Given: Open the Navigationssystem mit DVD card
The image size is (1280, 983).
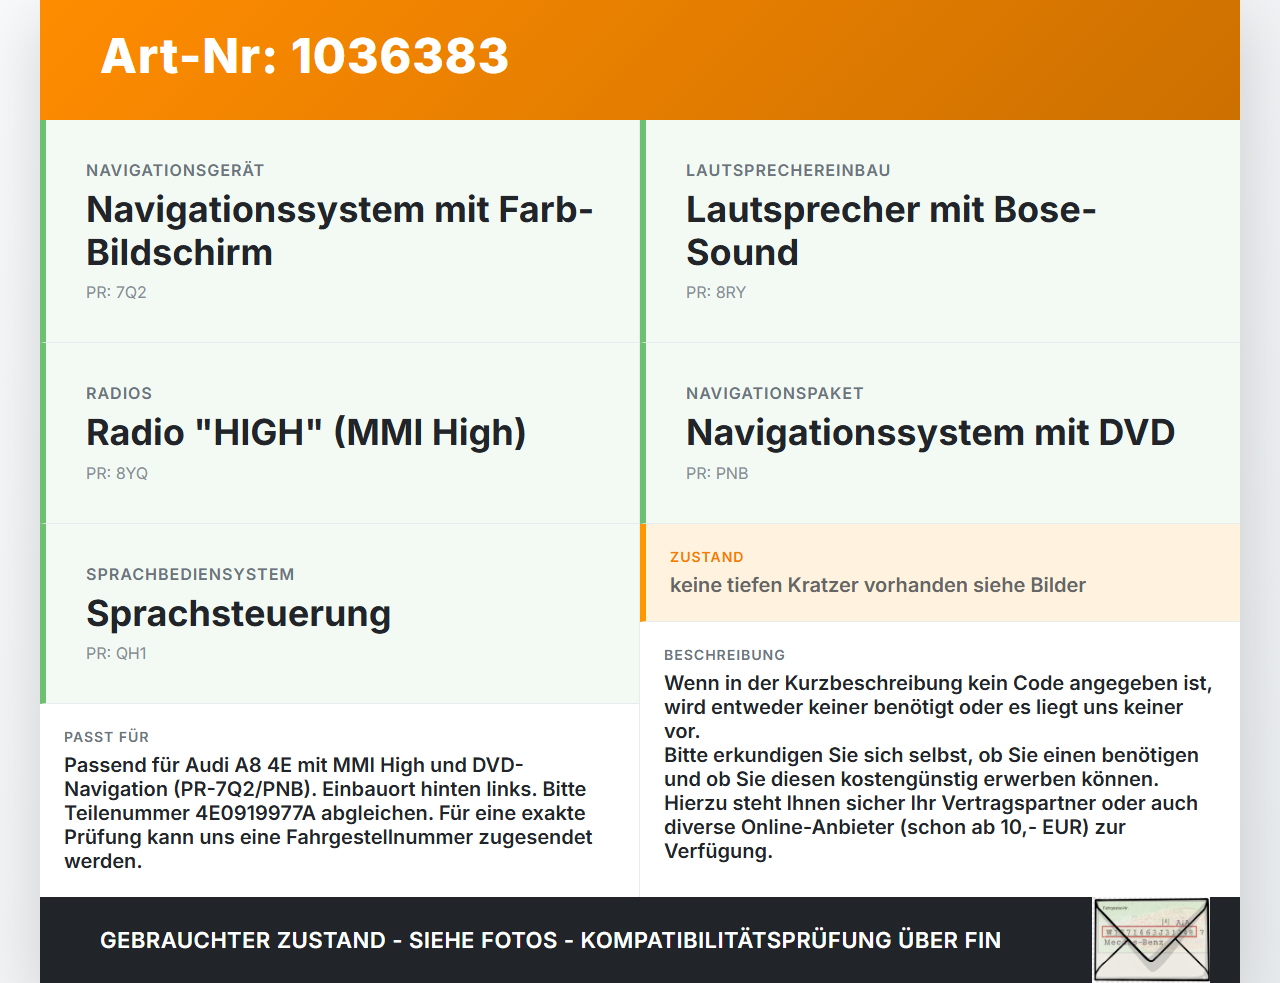Looking at the screenshot, I should tap(940, 433).
